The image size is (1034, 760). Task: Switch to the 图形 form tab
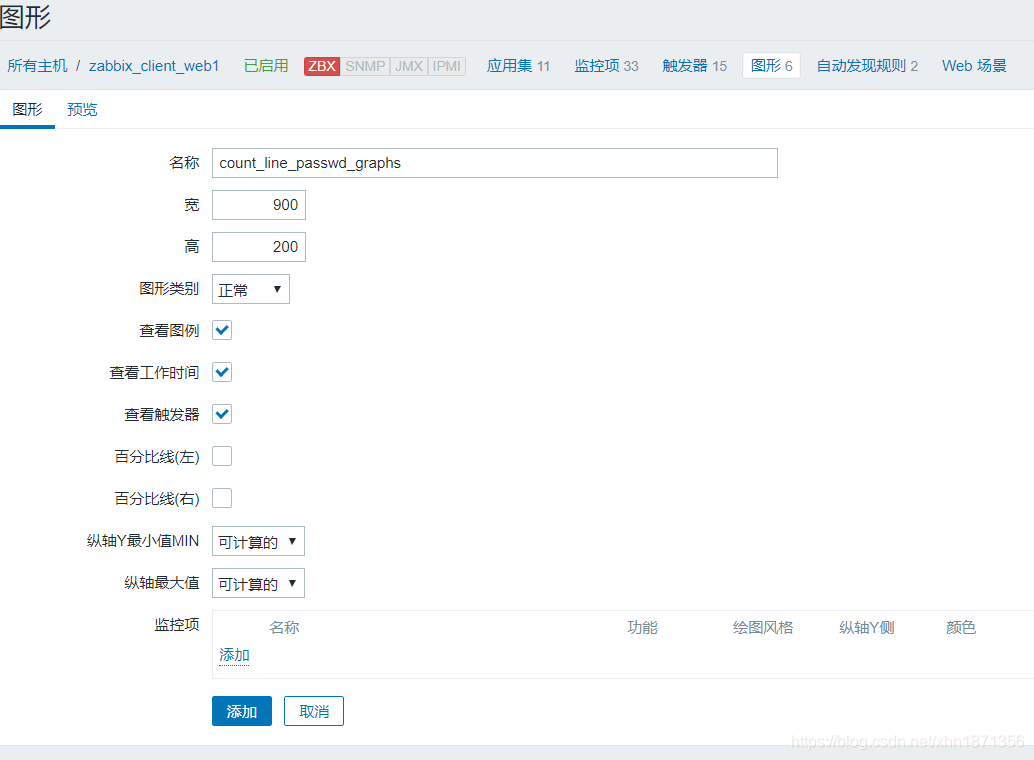point(27,110)
